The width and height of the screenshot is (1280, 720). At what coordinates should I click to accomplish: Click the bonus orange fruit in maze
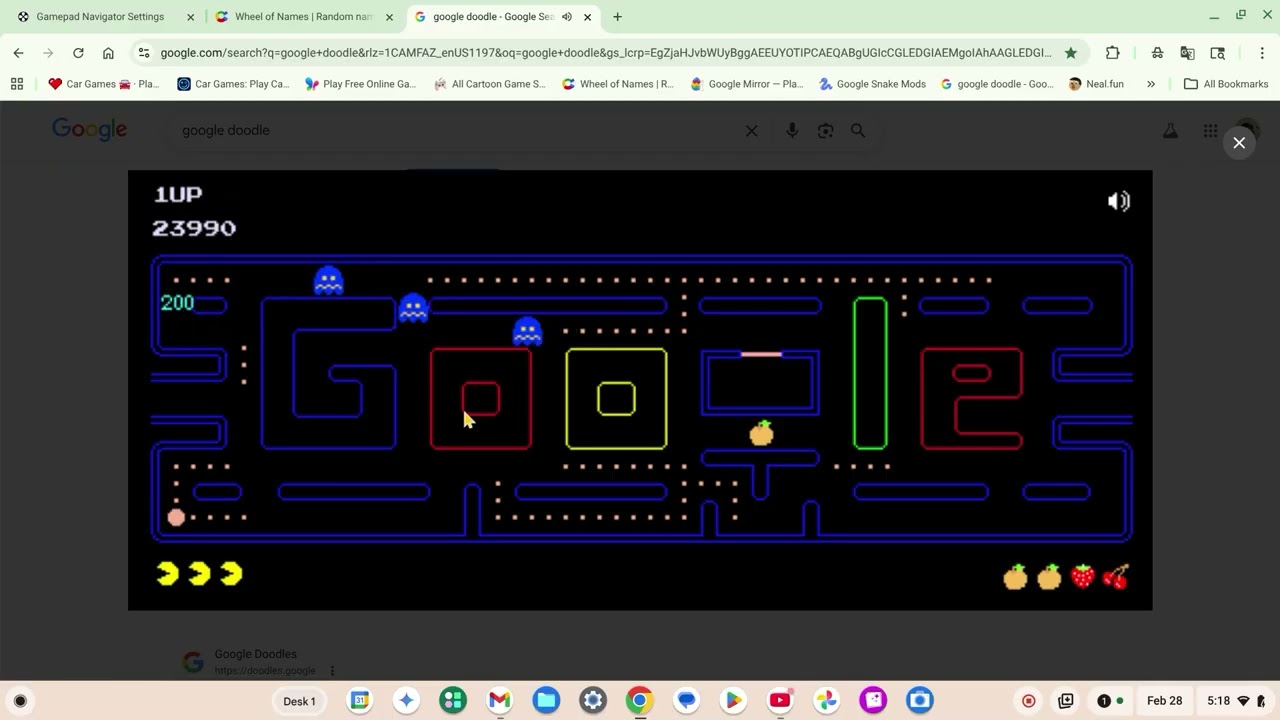pos(761,433)
